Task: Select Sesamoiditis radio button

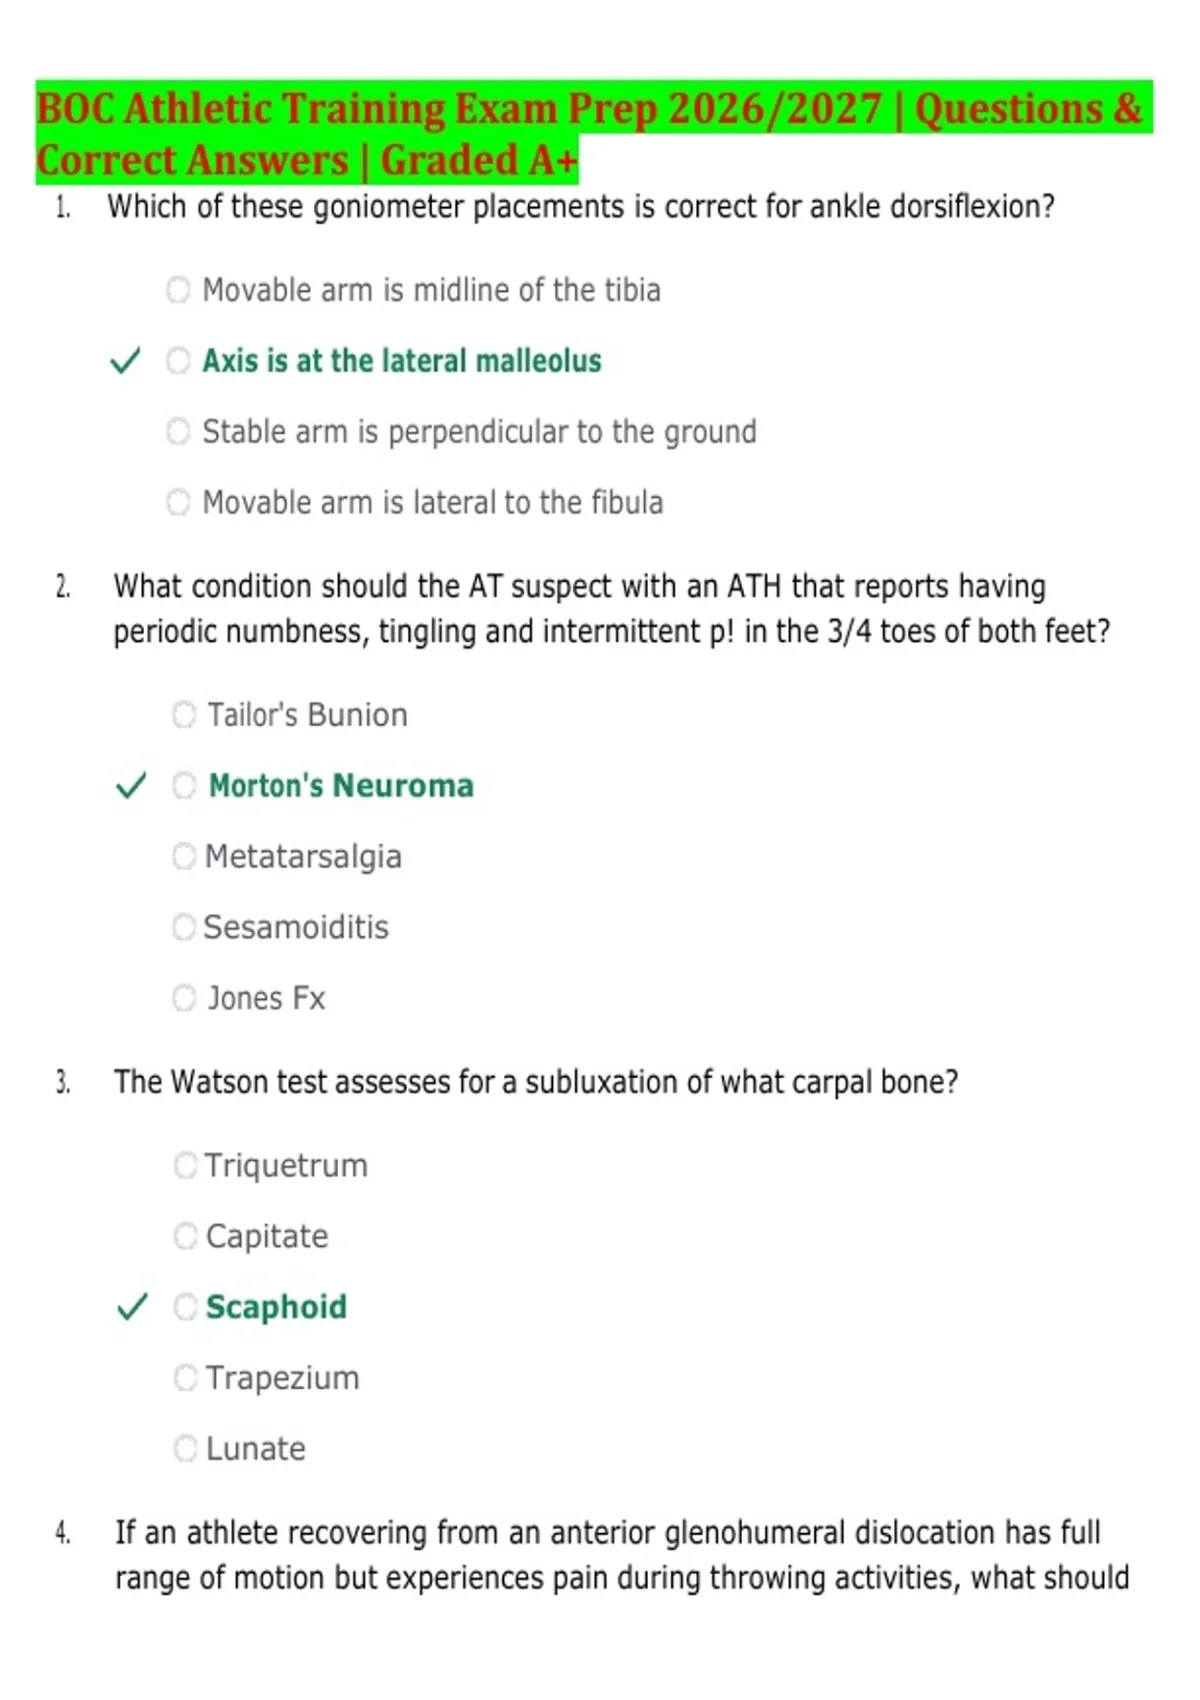Action: 184,927
